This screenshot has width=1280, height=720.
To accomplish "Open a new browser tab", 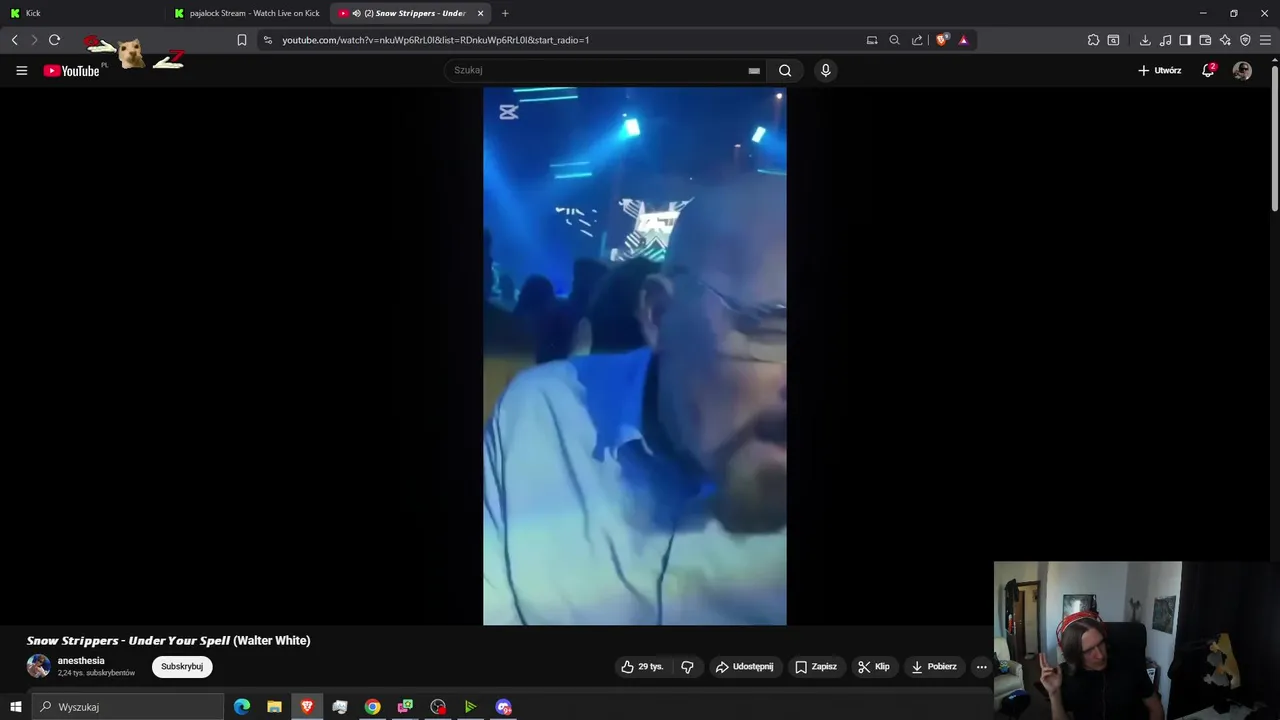I will point(505,13).
